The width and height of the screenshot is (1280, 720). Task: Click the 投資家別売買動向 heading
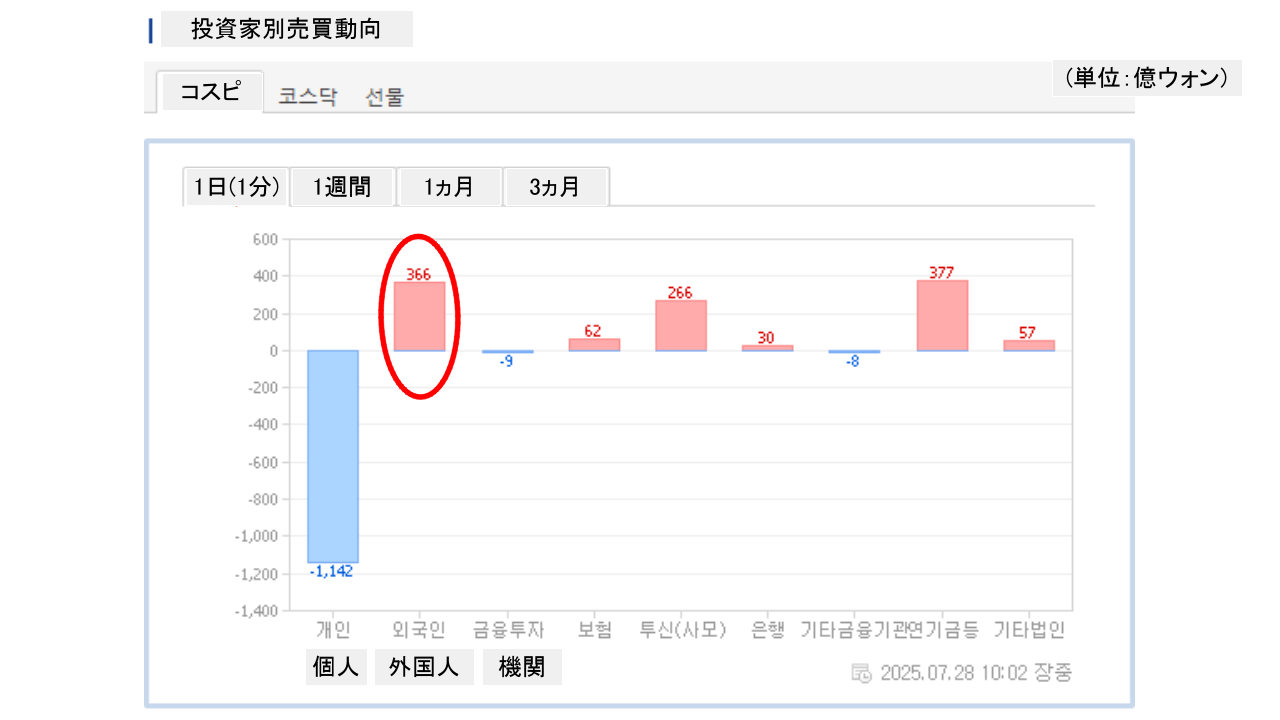click(286, 29)
